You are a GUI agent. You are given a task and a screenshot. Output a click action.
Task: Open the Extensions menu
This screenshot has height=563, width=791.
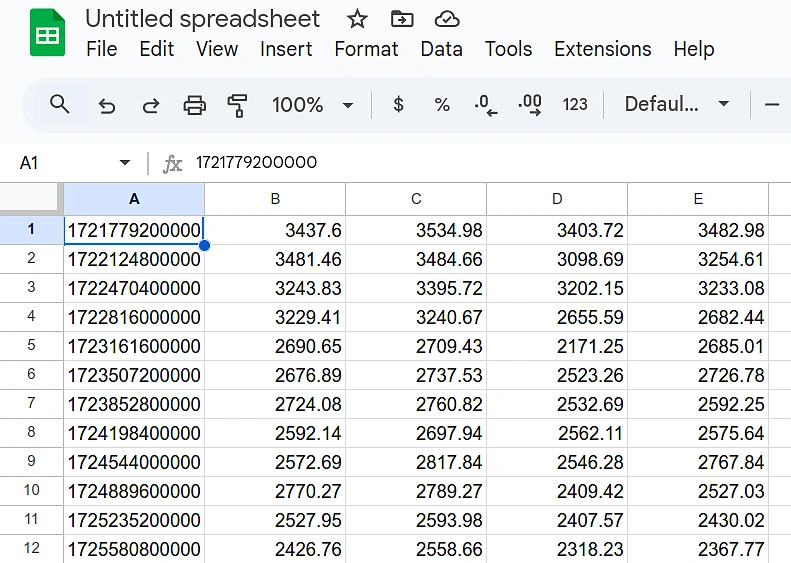coord(602,49)
